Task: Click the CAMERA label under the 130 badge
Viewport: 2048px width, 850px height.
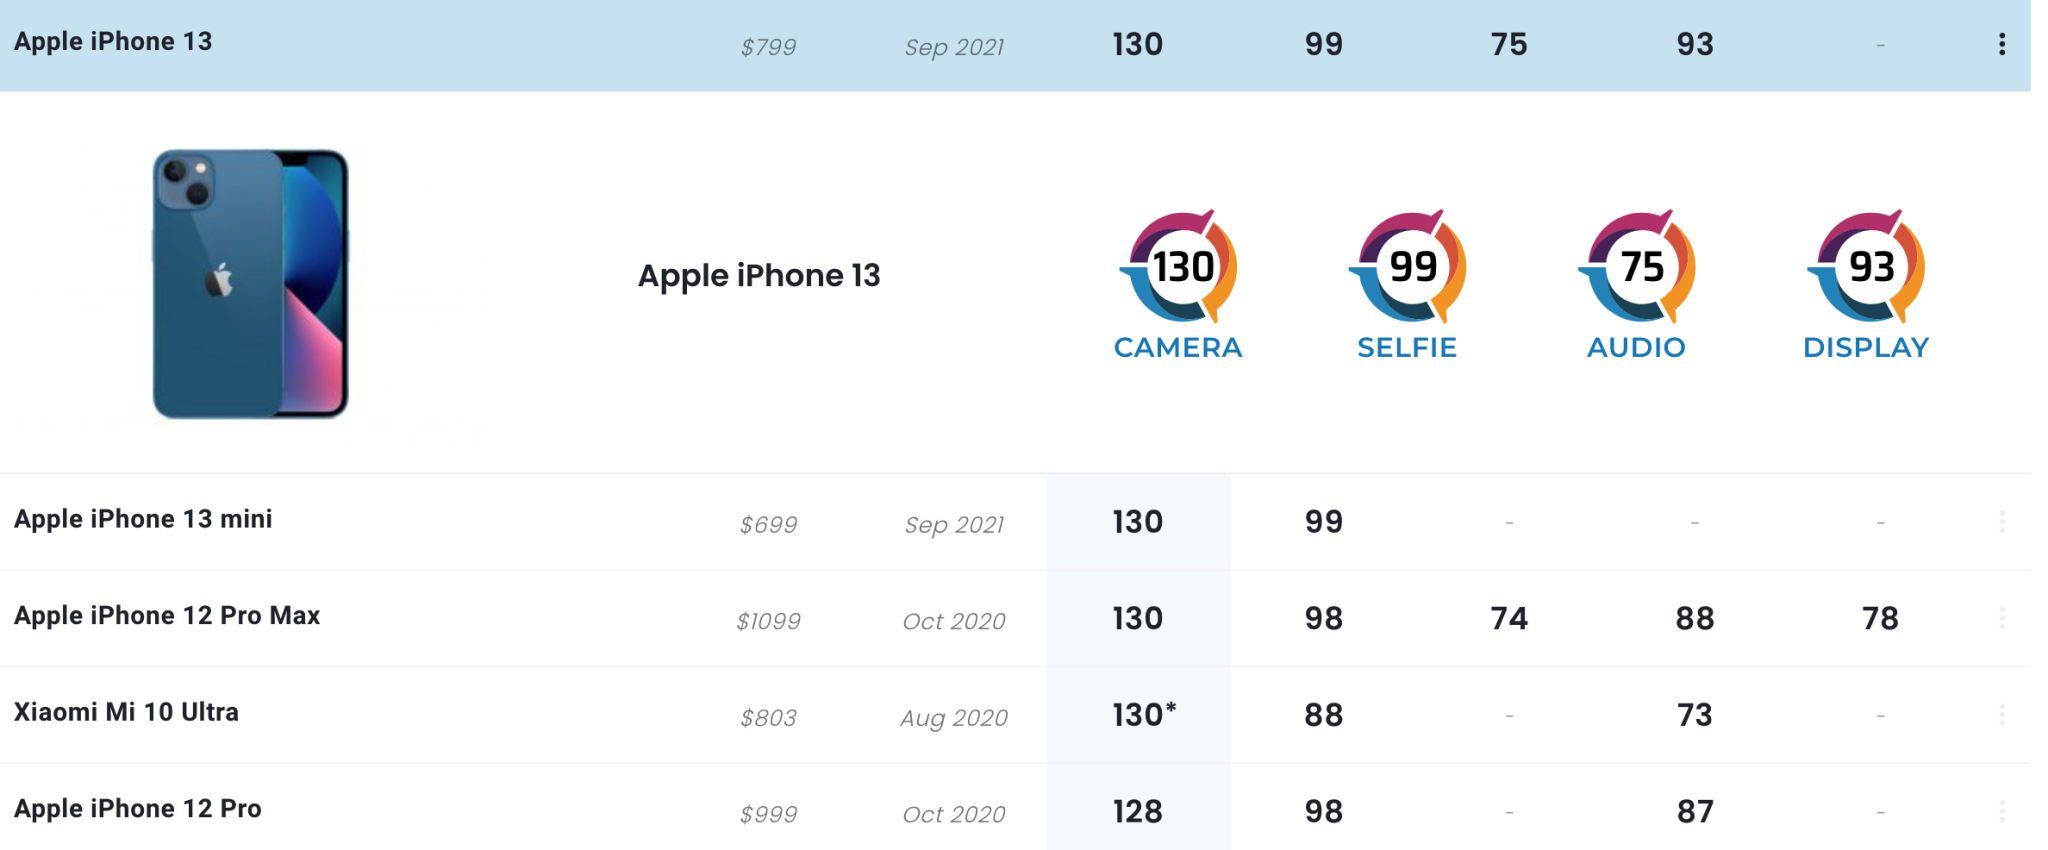Action: coord(1178,348)
